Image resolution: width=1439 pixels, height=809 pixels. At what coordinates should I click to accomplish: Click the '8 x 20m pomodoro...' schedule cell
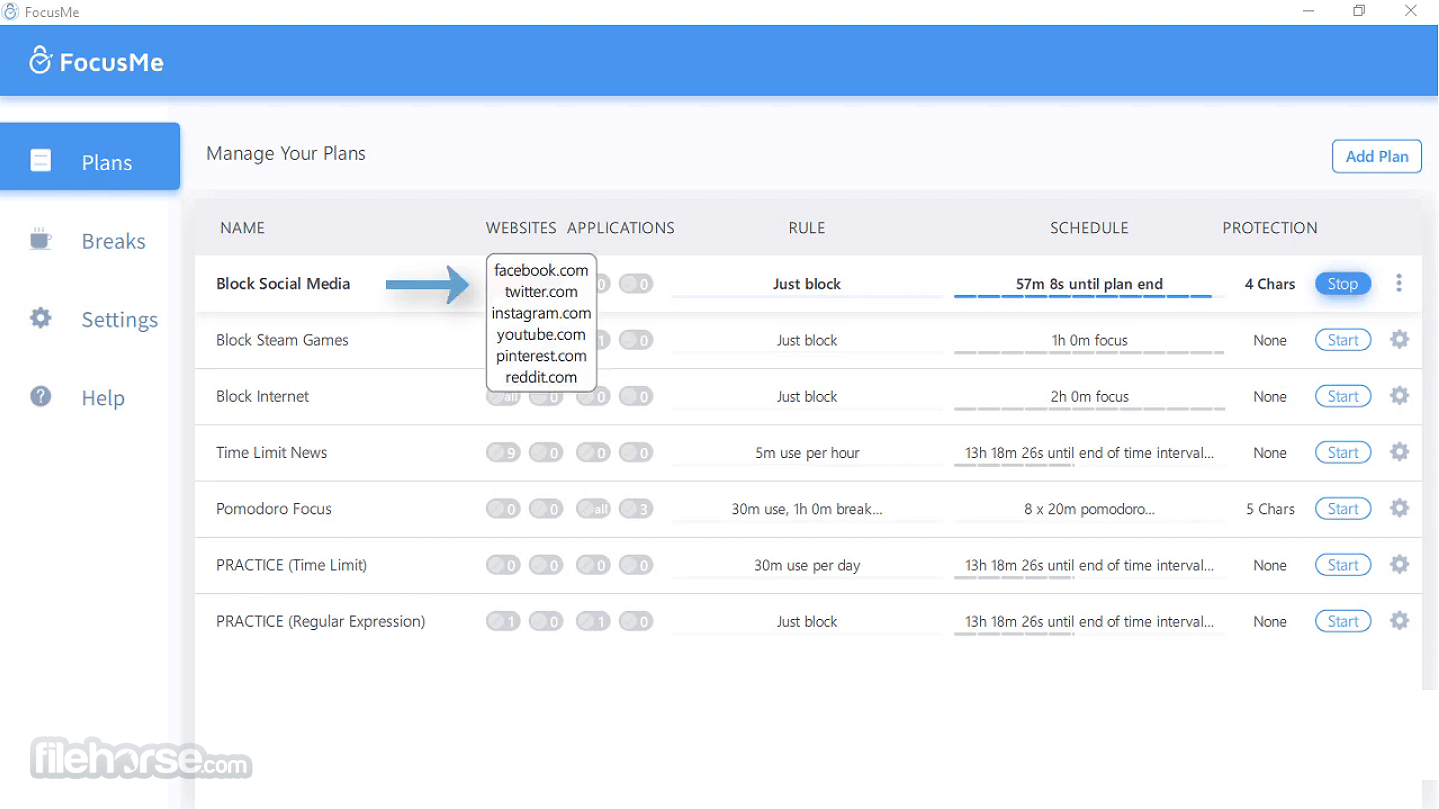[1089, 509]
